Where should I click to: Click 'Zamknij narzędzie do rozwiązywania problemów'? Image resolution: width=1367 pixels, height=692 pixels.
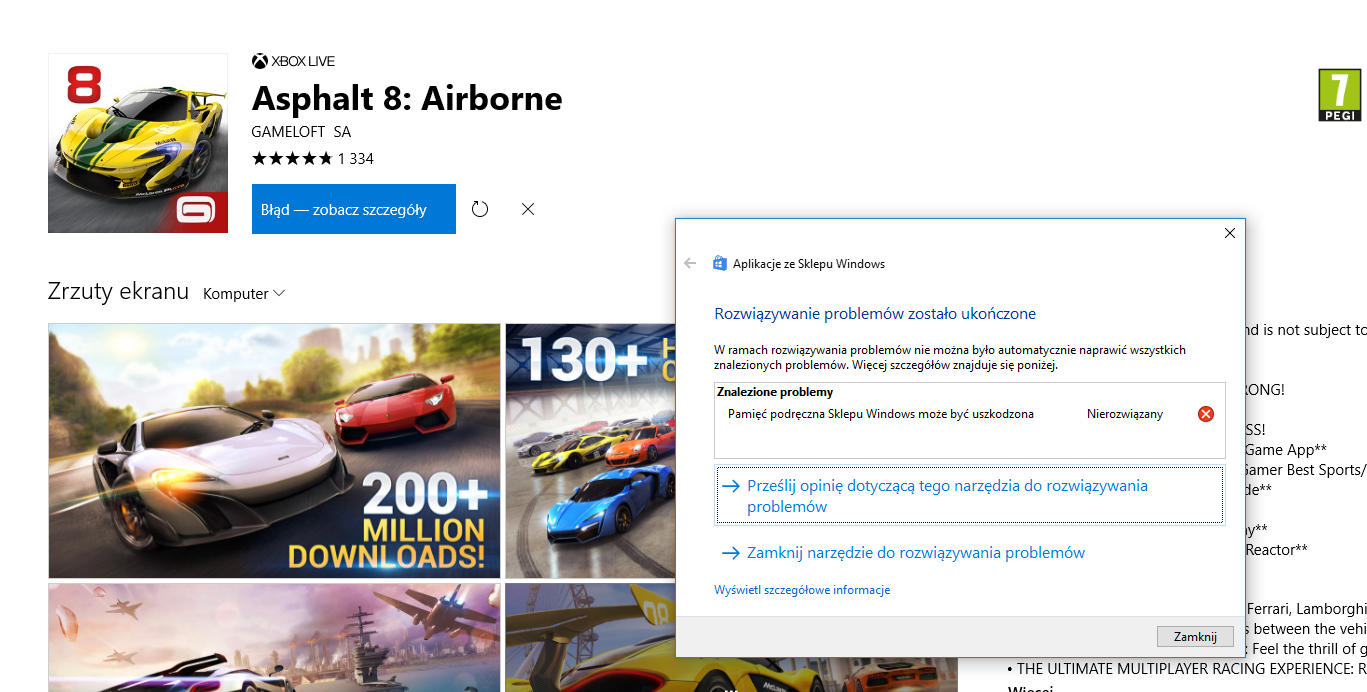(903, 553)
